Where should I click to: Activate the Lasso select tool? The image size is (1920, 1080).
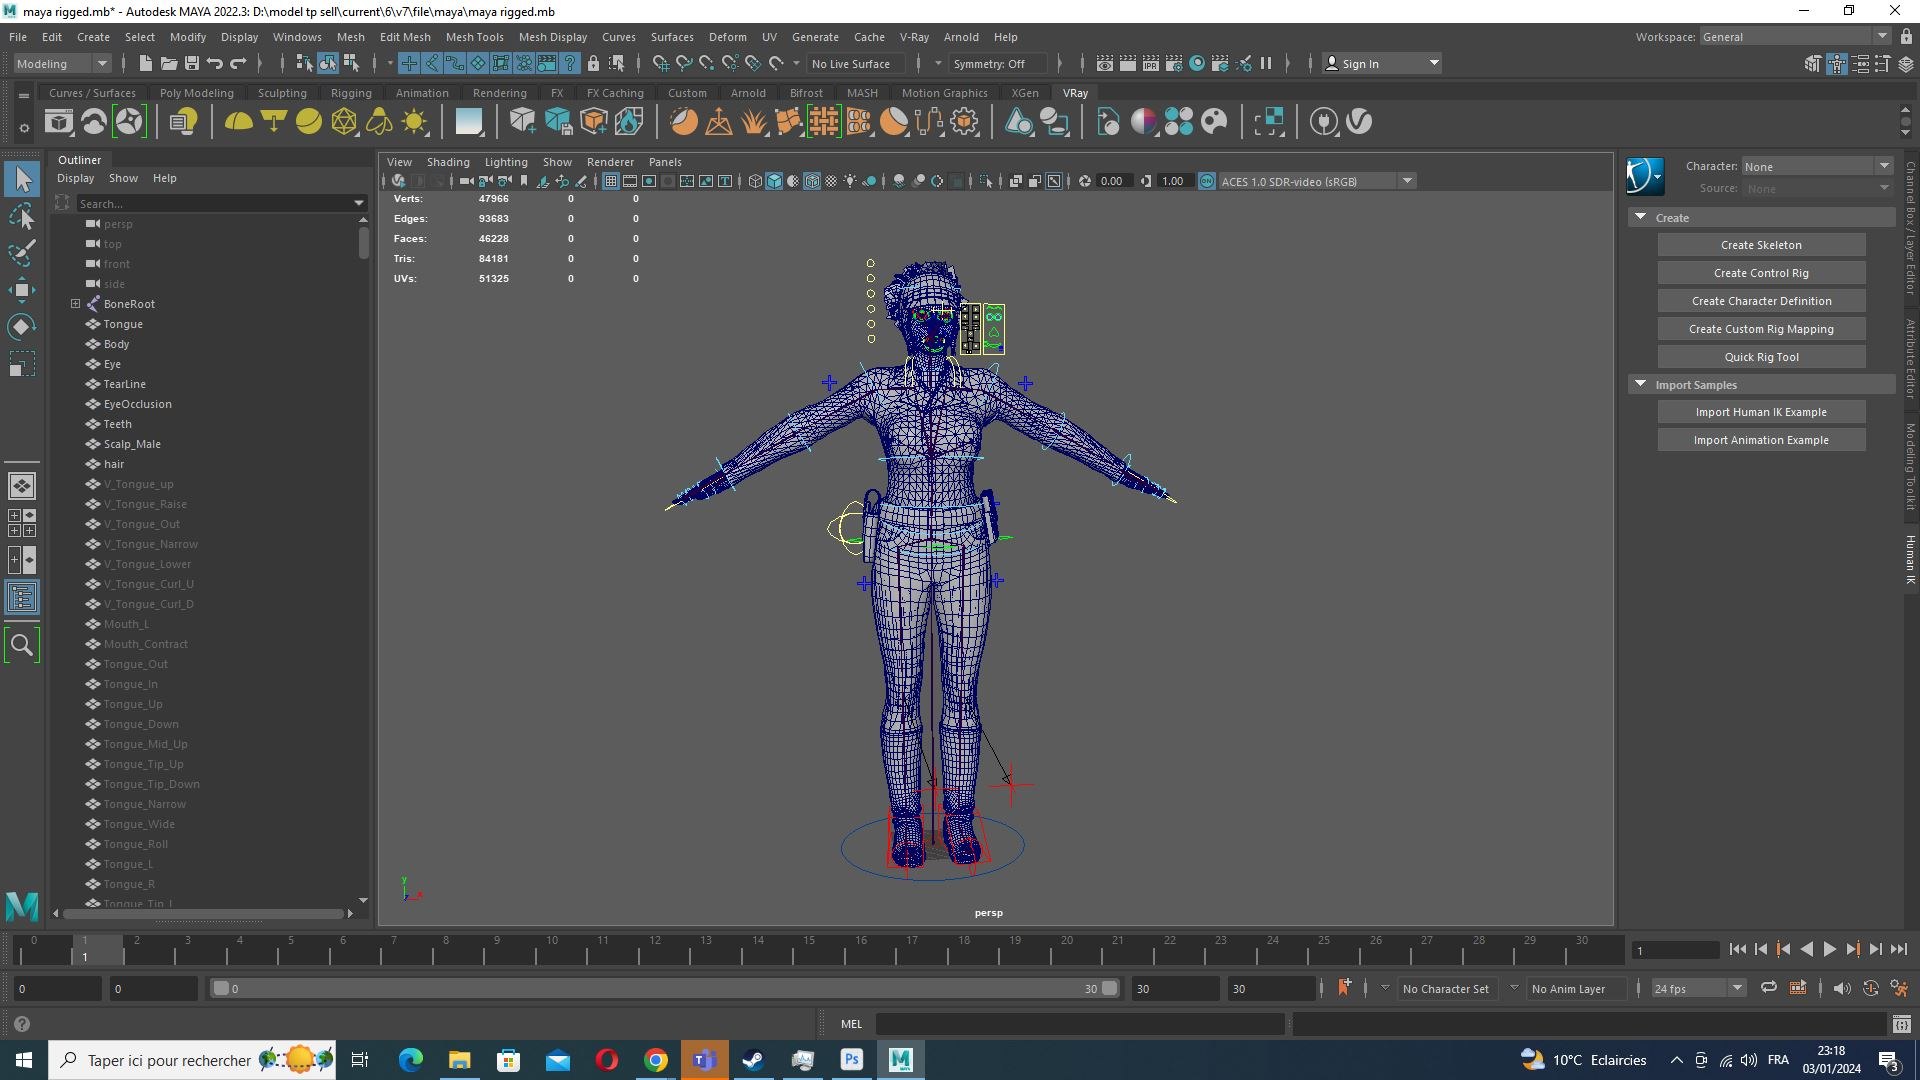pyautogui.click(x=22, y=217)
